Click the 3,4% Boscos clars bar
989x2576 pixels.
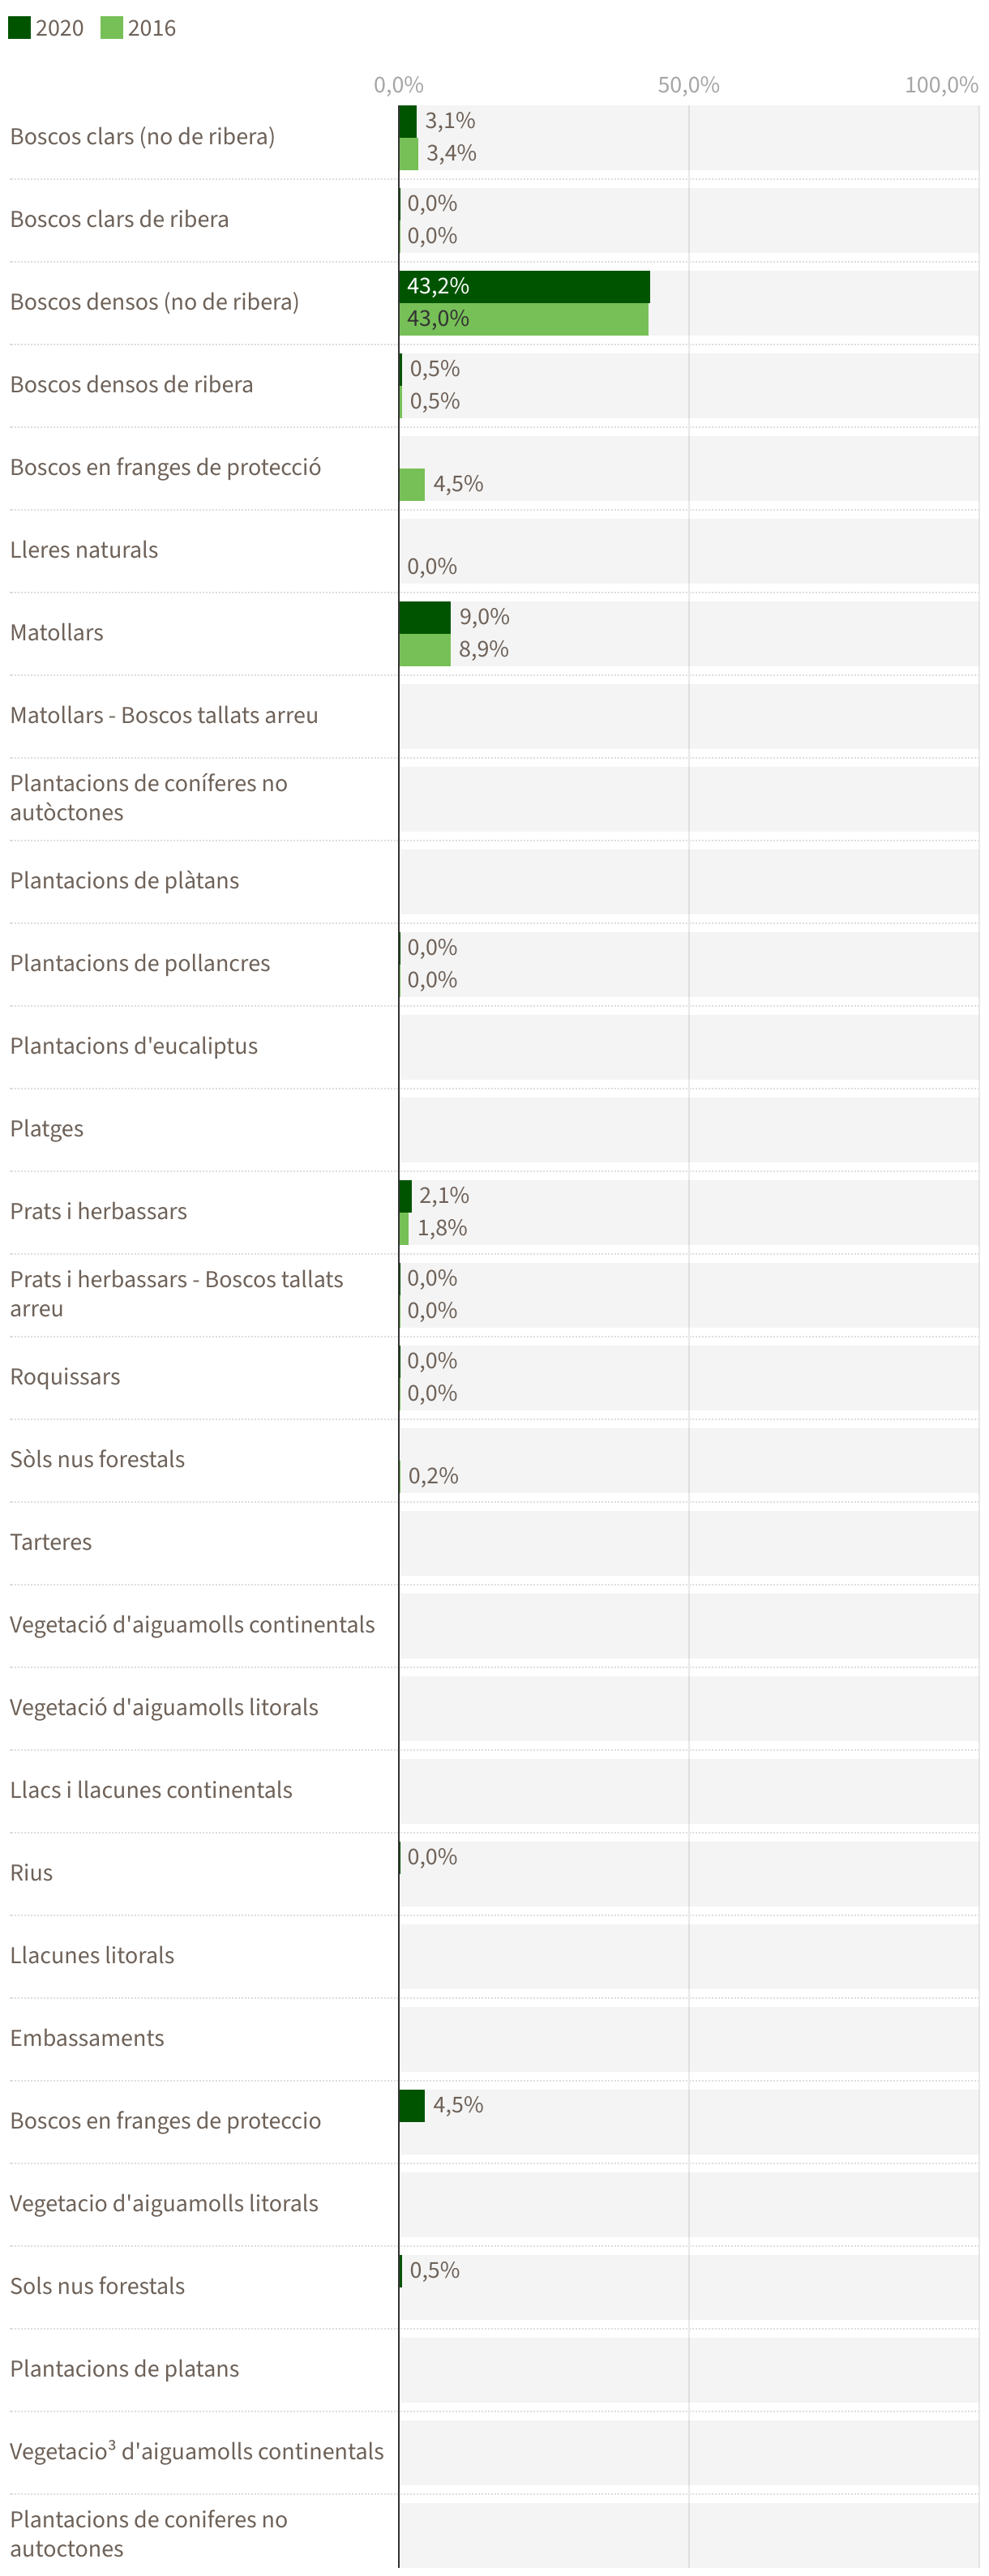pos(408,154)
